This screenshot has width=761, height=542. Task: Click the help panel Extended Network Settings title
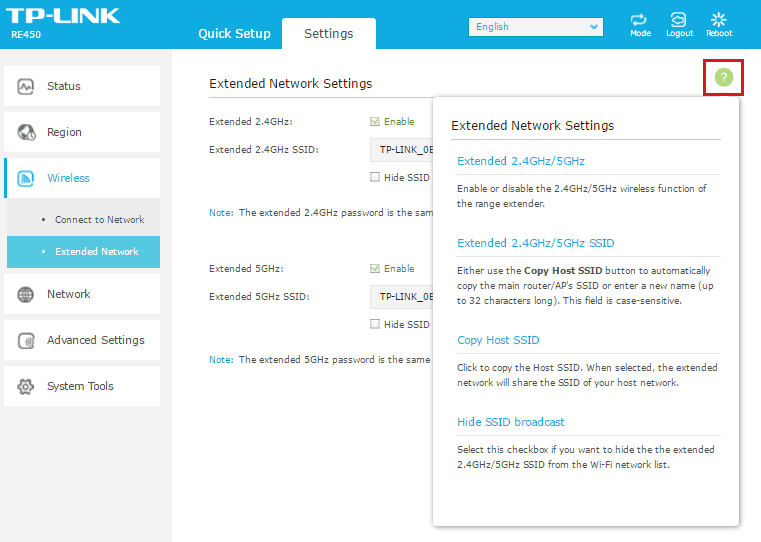pyautogui.click(x=532, y=126)
